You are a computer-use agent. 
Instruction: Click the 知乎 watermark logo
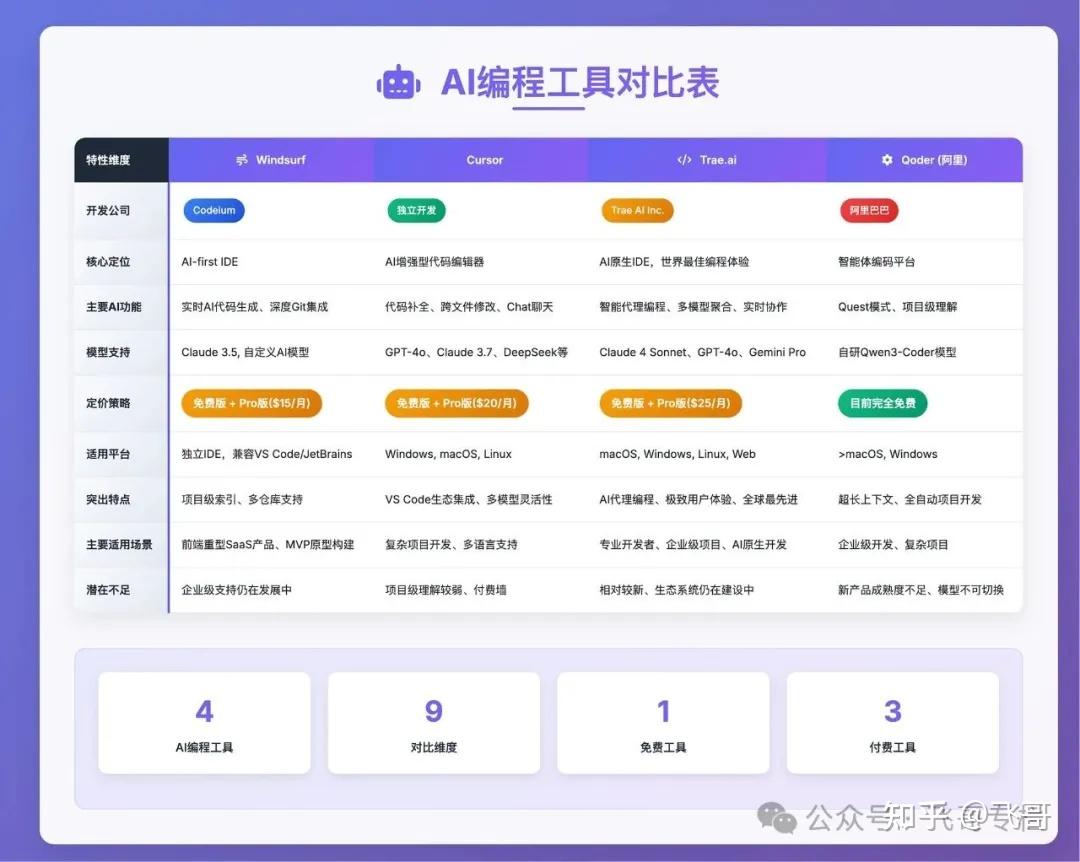918,817
